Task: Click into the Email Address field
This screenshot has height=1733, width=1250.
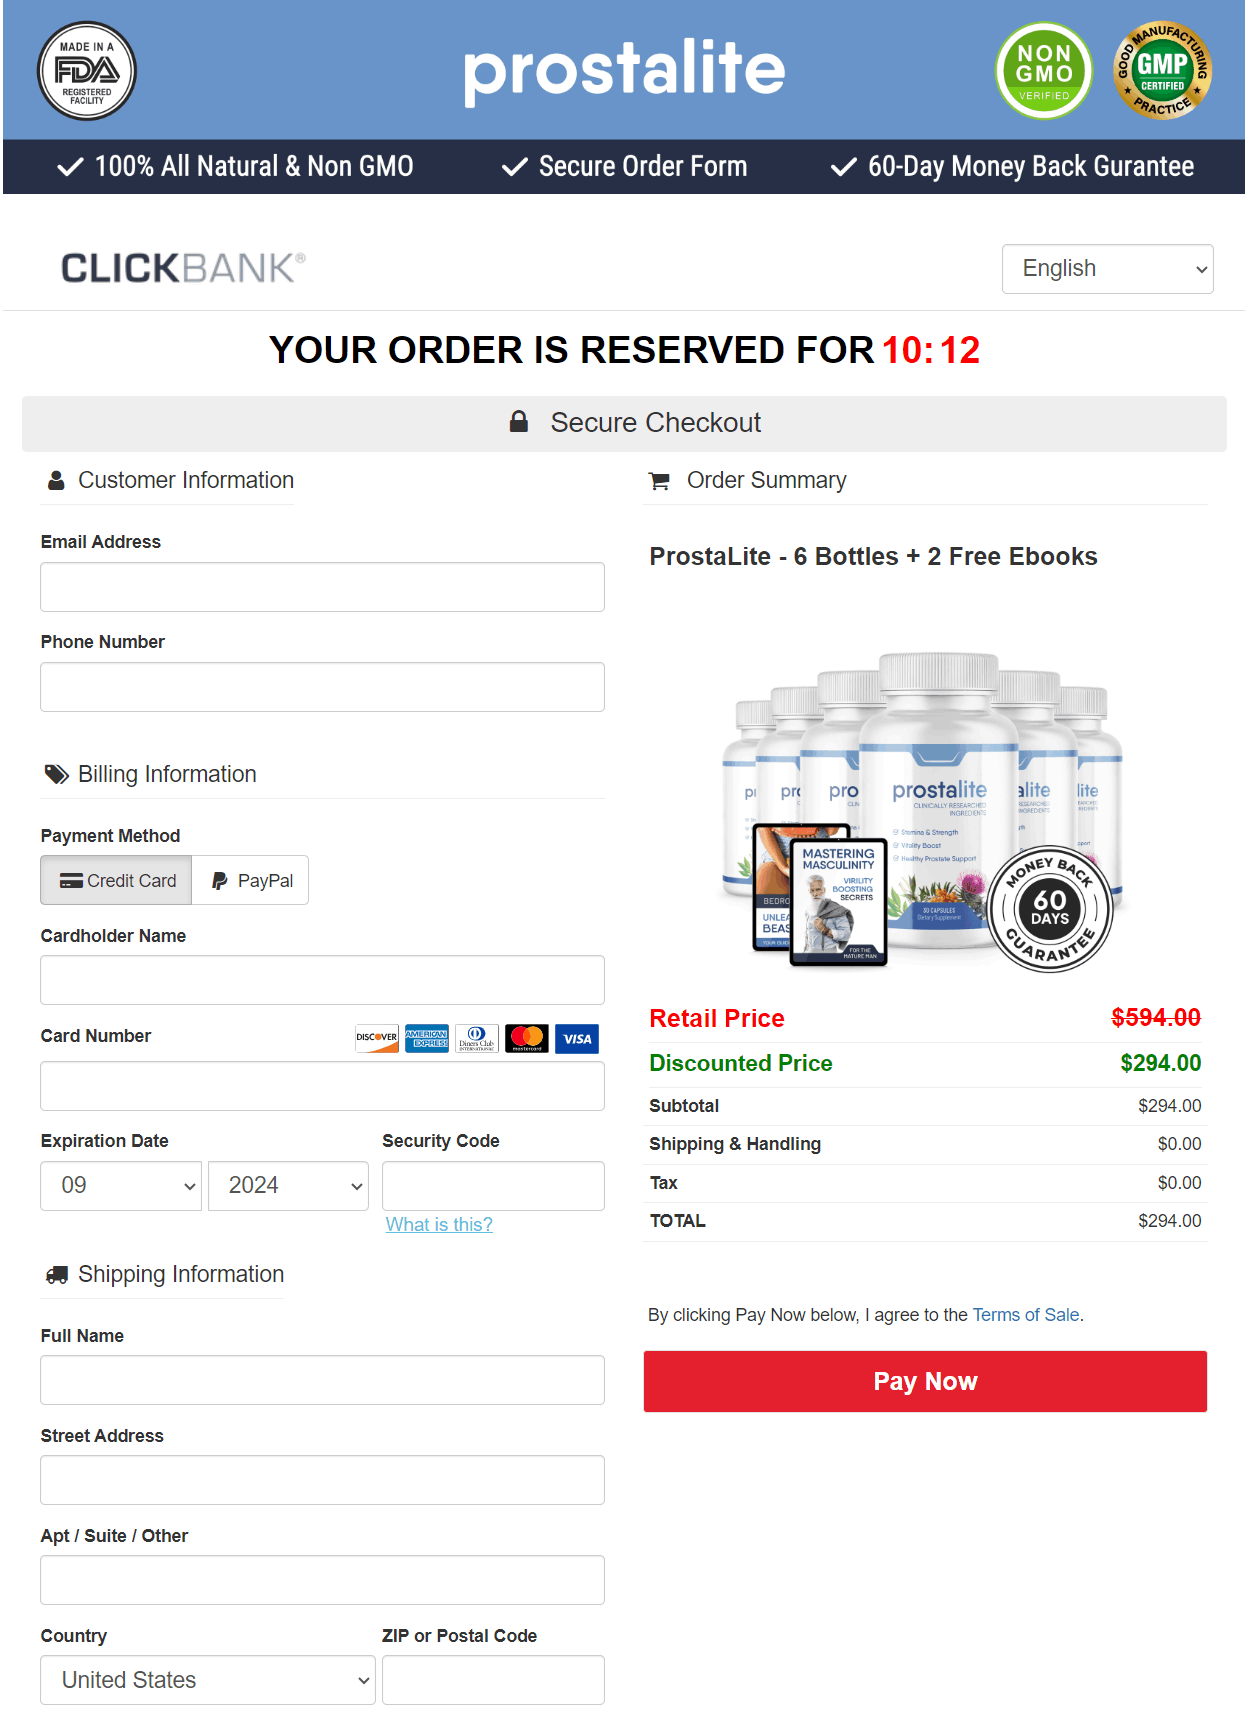Action: click(x=322, y=587)
